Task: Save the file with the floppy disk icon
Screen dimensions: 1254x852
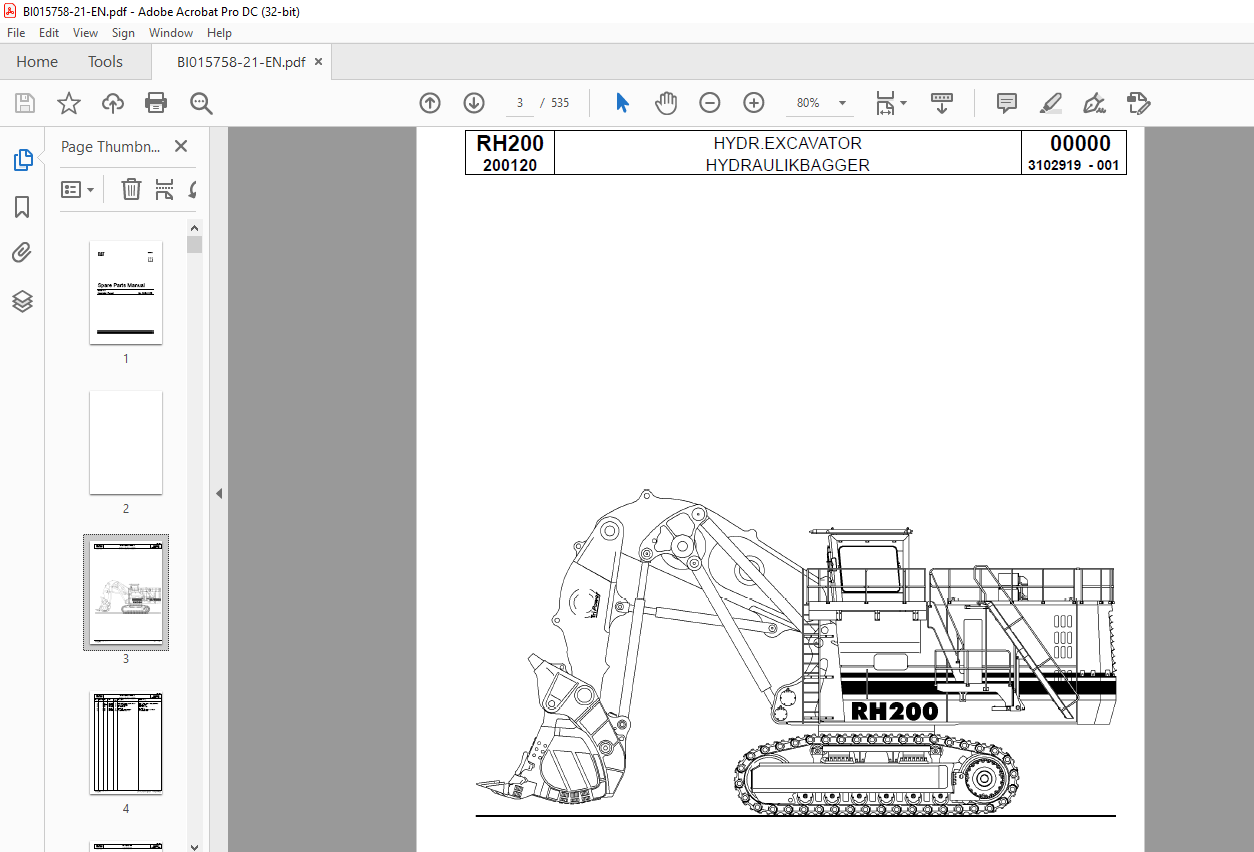Action: click(x=25, y=103)
